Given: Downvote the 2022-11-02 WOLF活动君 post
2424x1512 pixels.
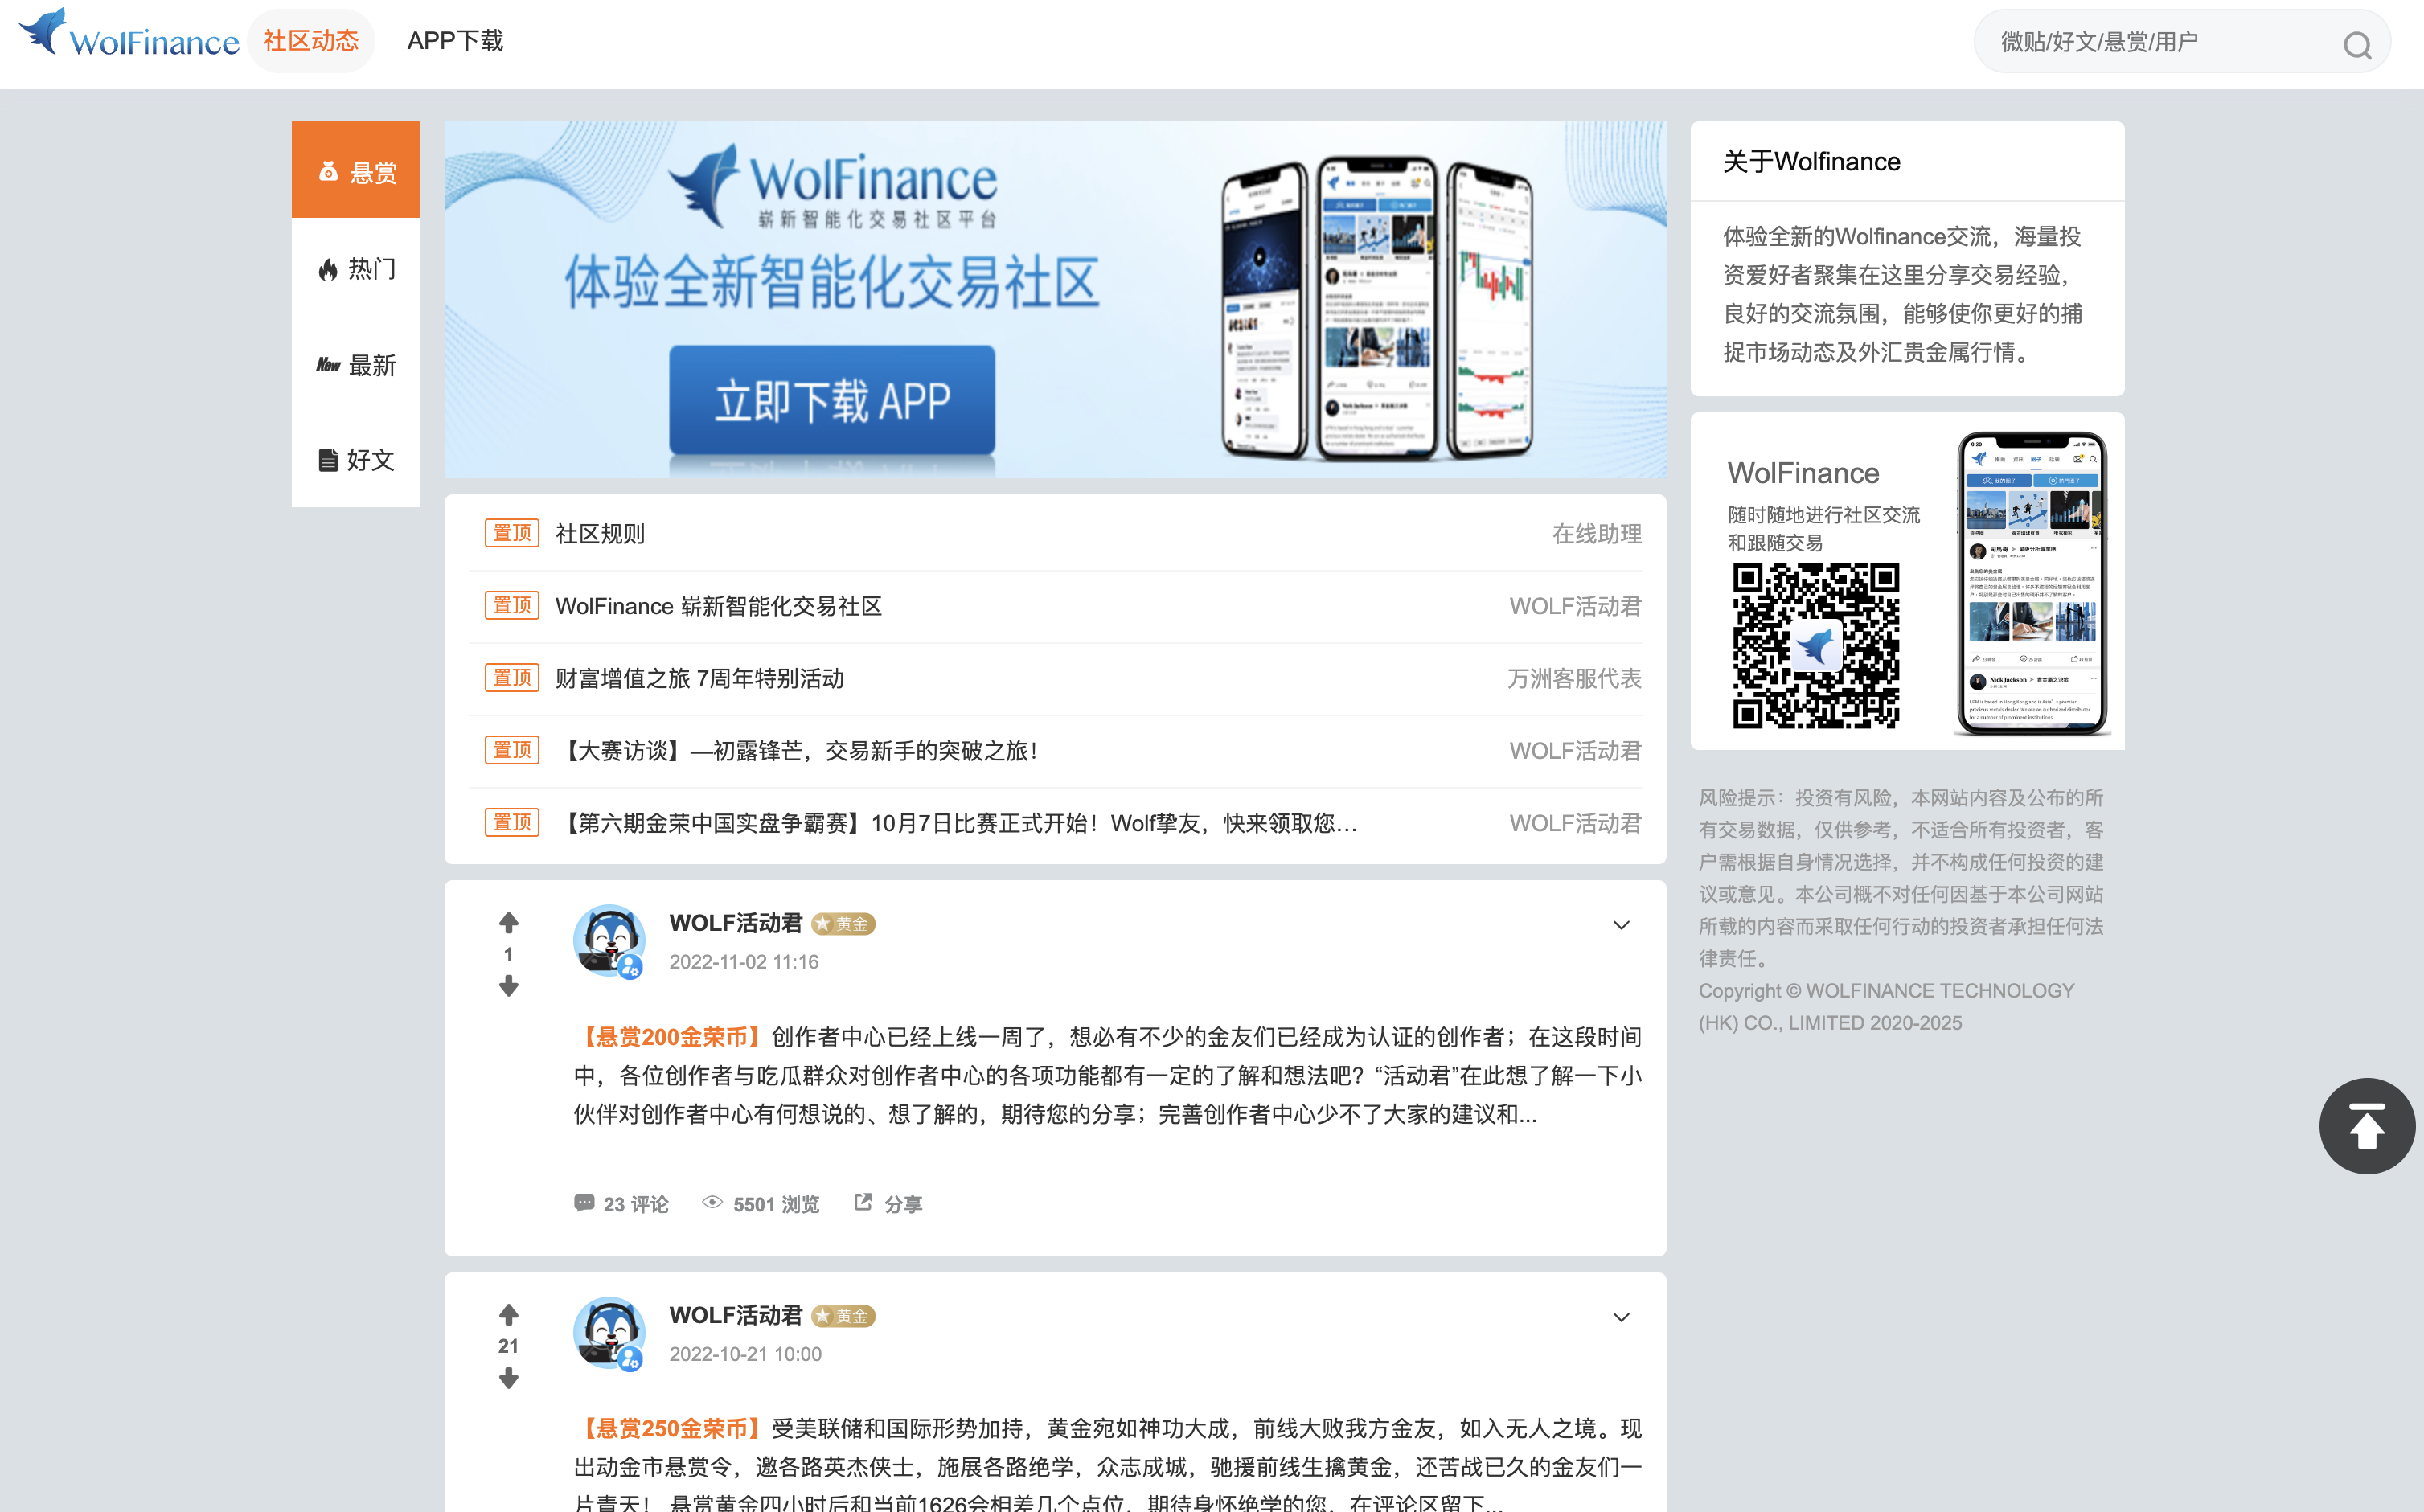Looking at the screenshot, I should [x=508, y=987].
